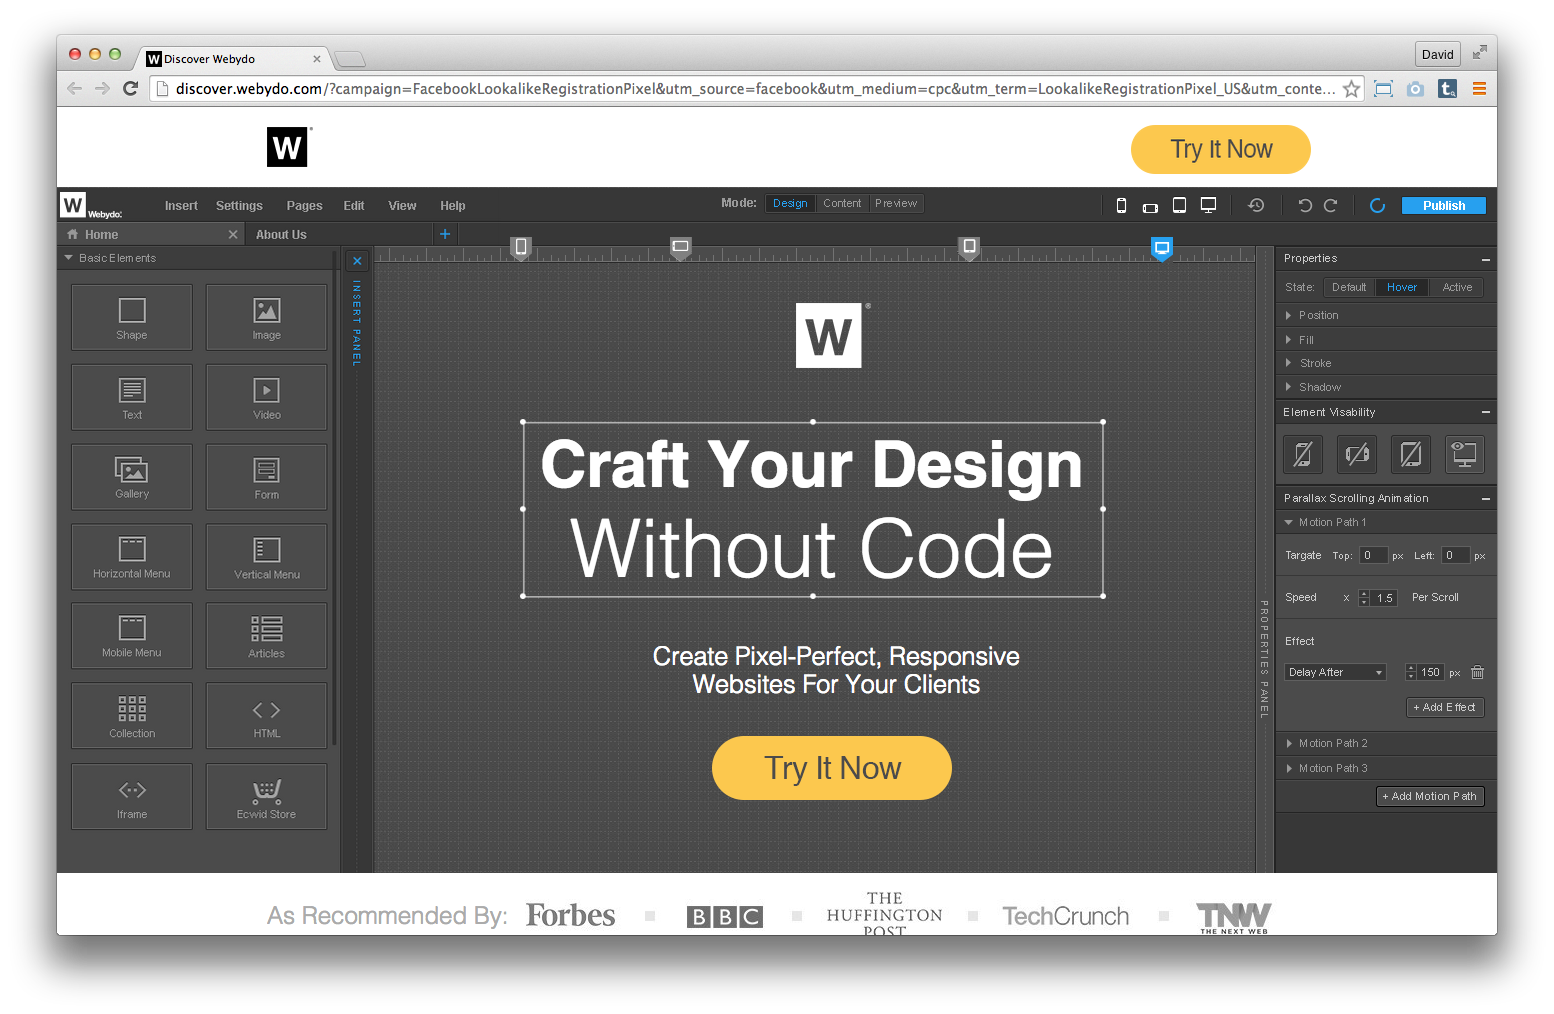Expand the Fill section
The image size is (1554, 1014).
click(x=1386, y=340)
